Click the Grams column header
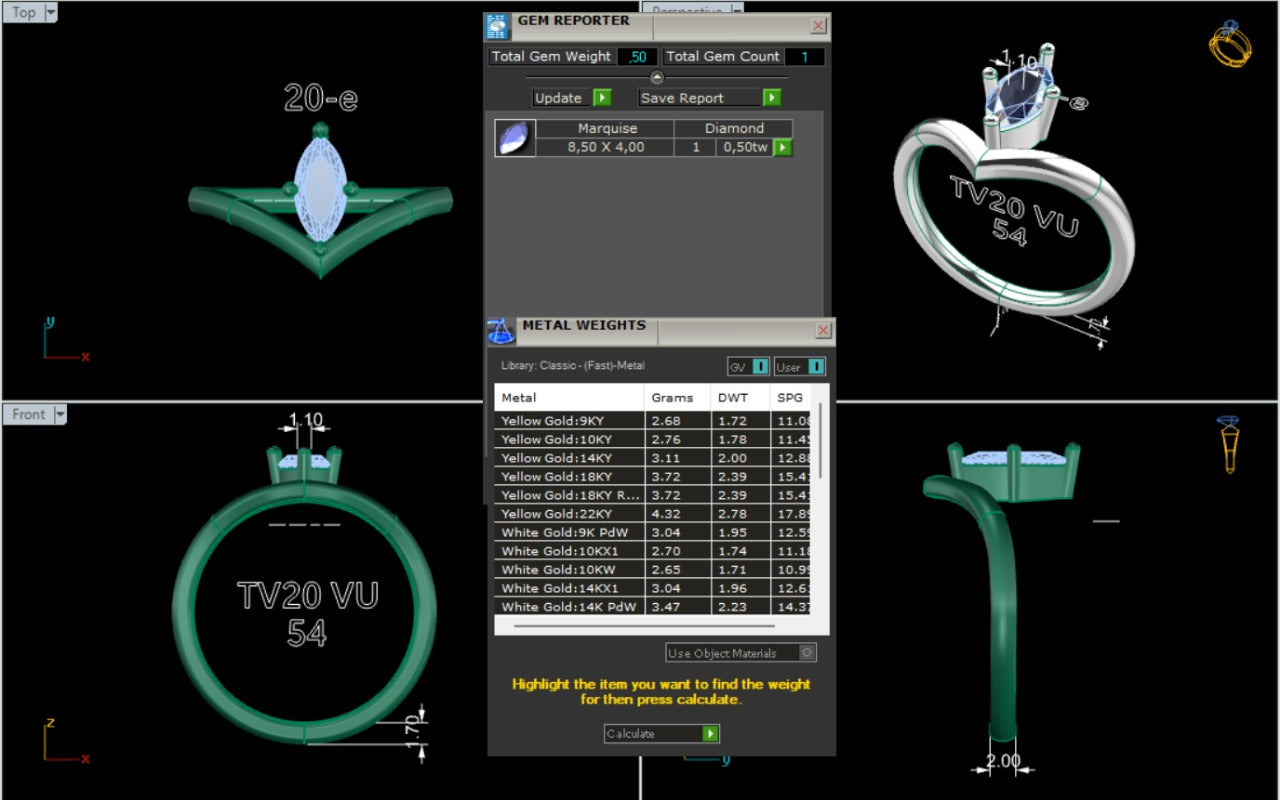Screen dimensions: 1280x800 pos(677,398)
